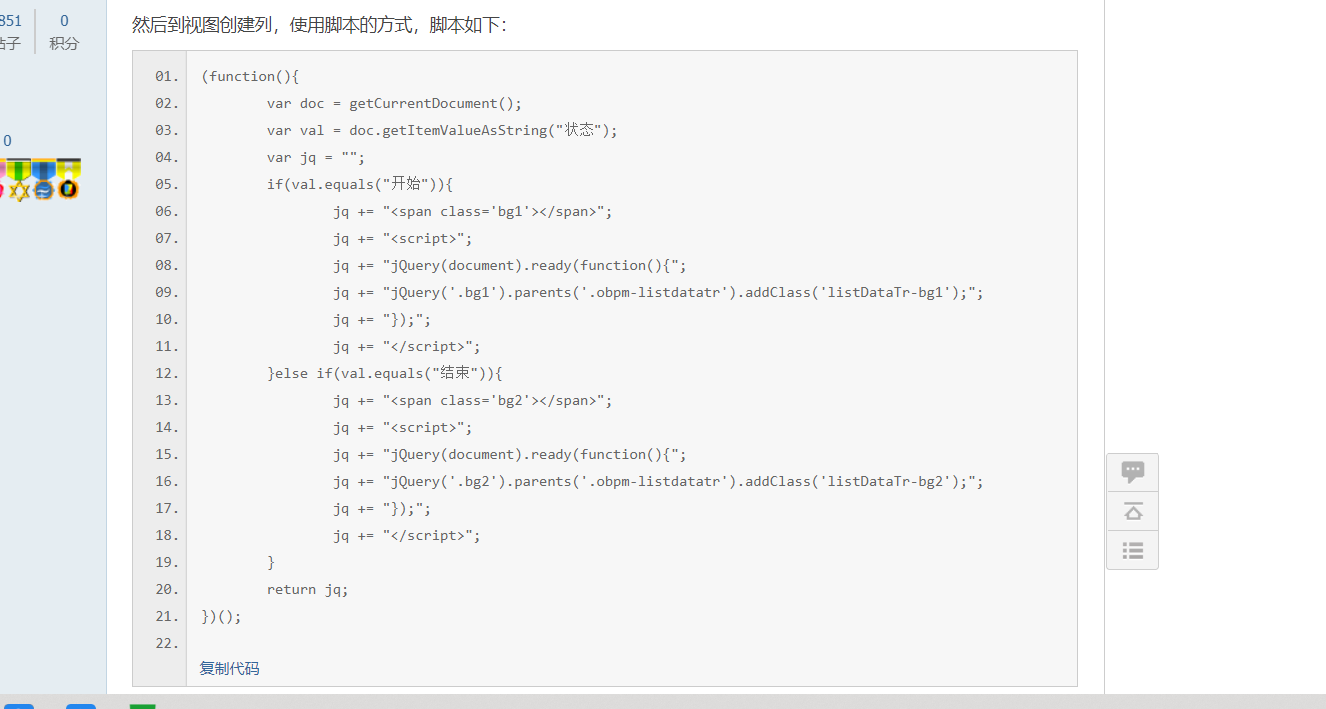Click line number 22 in code gutter
This screenshot has height=709, width=1326.
pos(167,643)
